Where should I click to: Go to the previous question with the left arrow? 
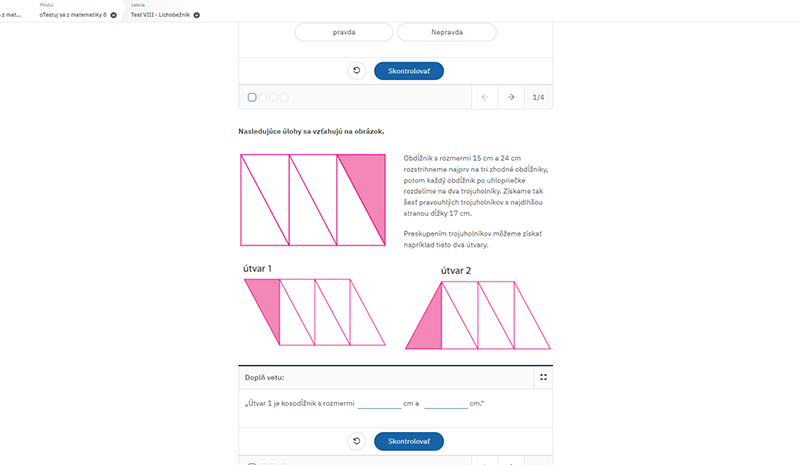[x=485, y=97]
